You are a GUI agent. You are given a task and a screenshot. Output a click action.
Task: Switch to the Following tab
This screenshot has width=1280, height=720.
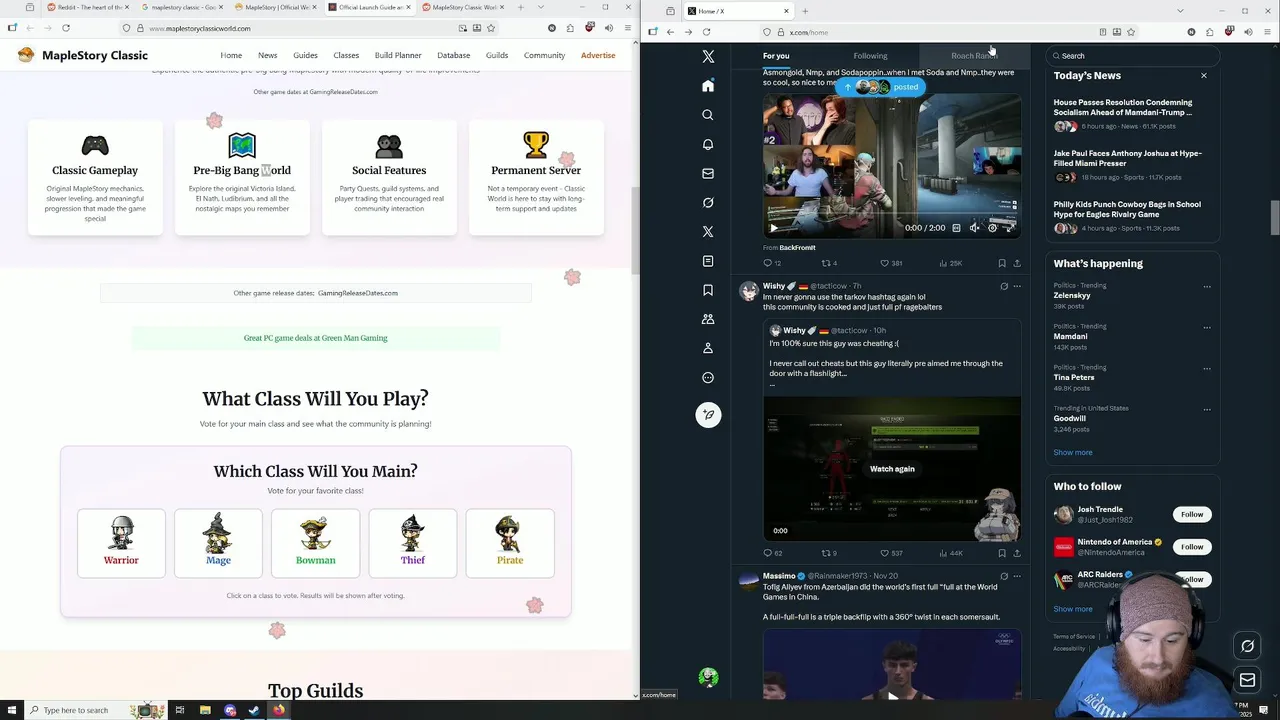click(870, 56)
